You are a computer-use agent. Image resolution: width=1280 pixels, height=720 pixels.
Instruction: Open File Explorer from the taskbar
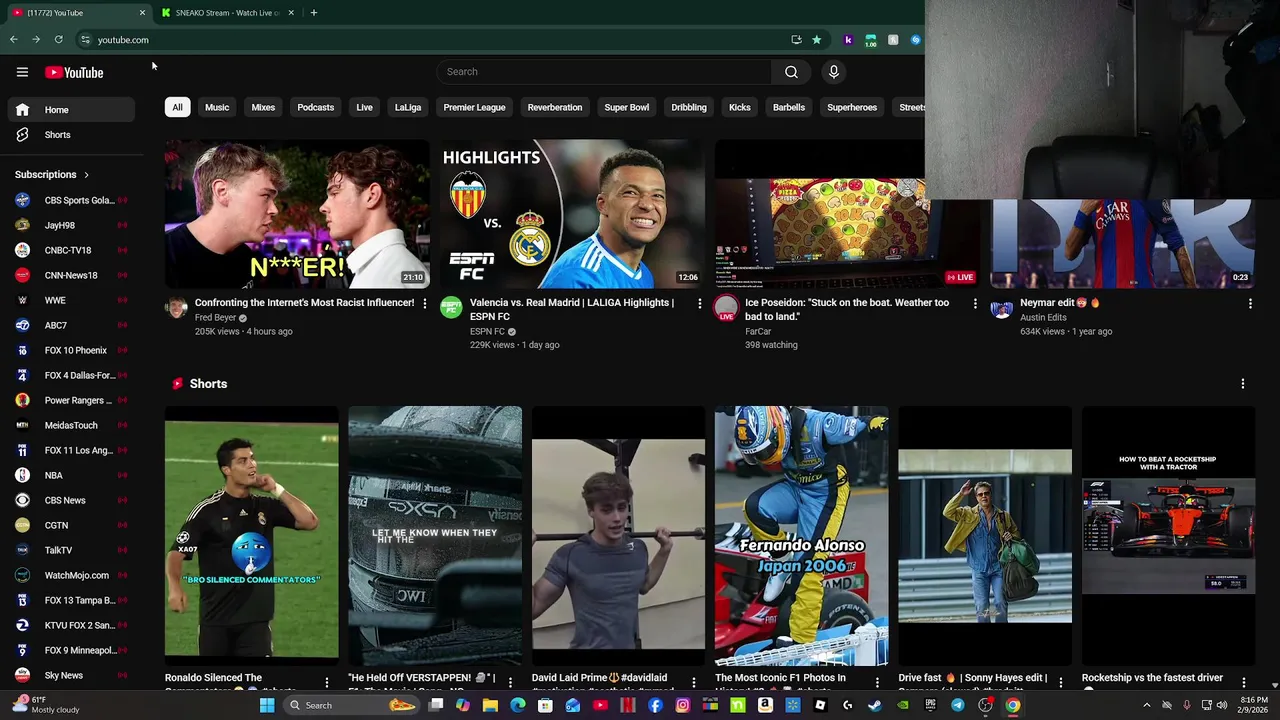click(490, 705)
